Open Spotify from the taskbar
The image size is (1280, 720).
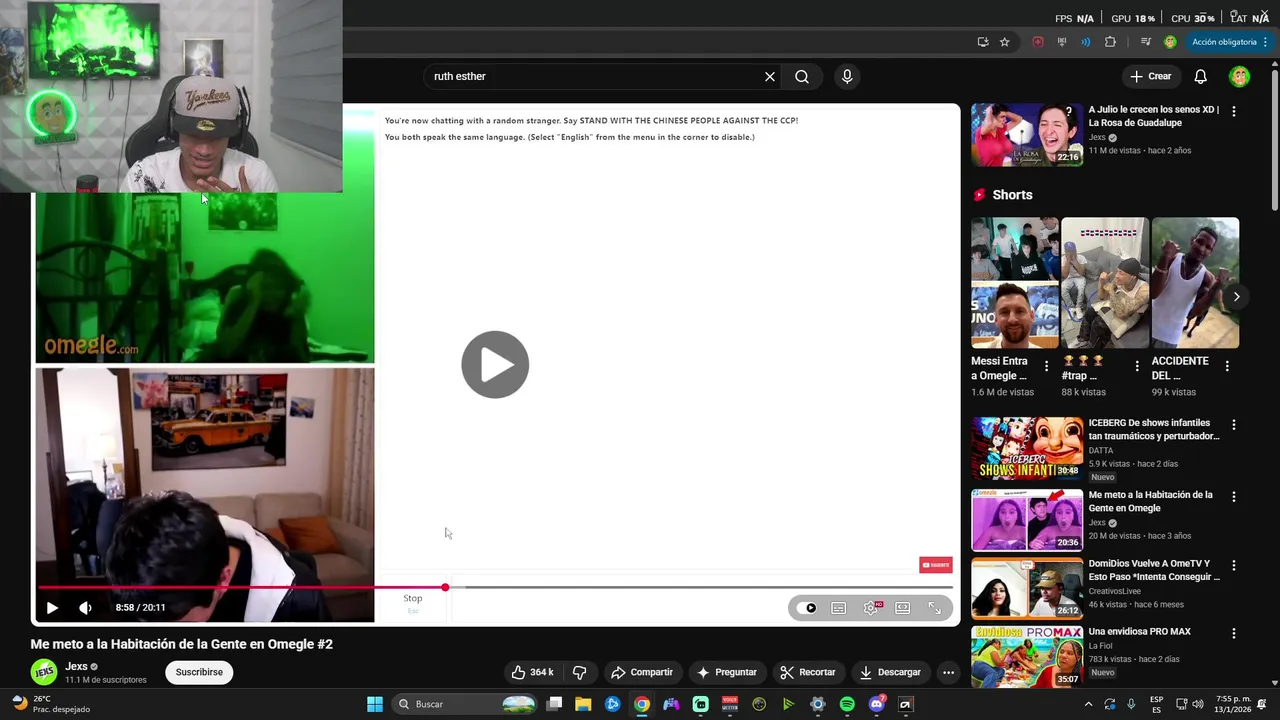click(847, 704)
